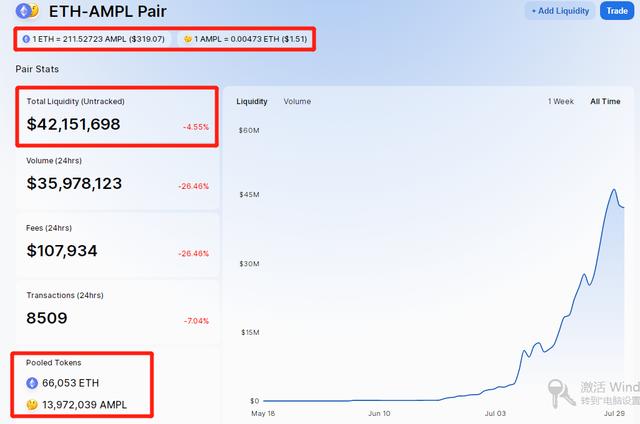This screenshot has width=640, height=424.
Task: Click the 13,972,039 AMPL pooled amount
Action: tap(84, 405)
